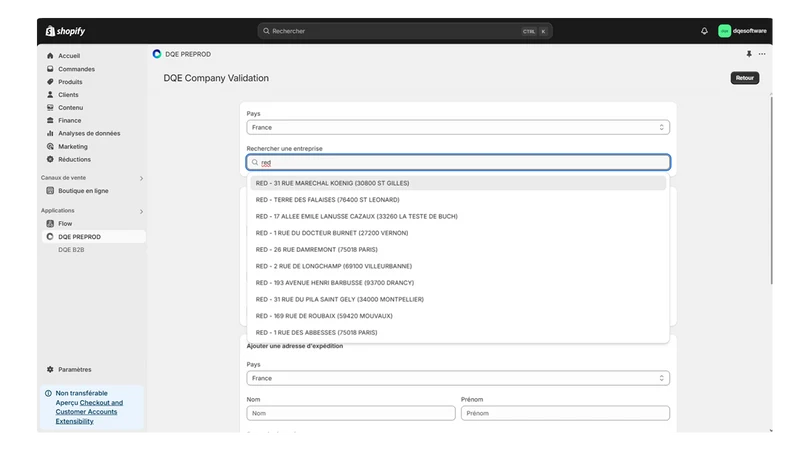The image size is (800, 450).
Task: Select RED - TERRE DES FALAISES result
Action: click(458, 199)
